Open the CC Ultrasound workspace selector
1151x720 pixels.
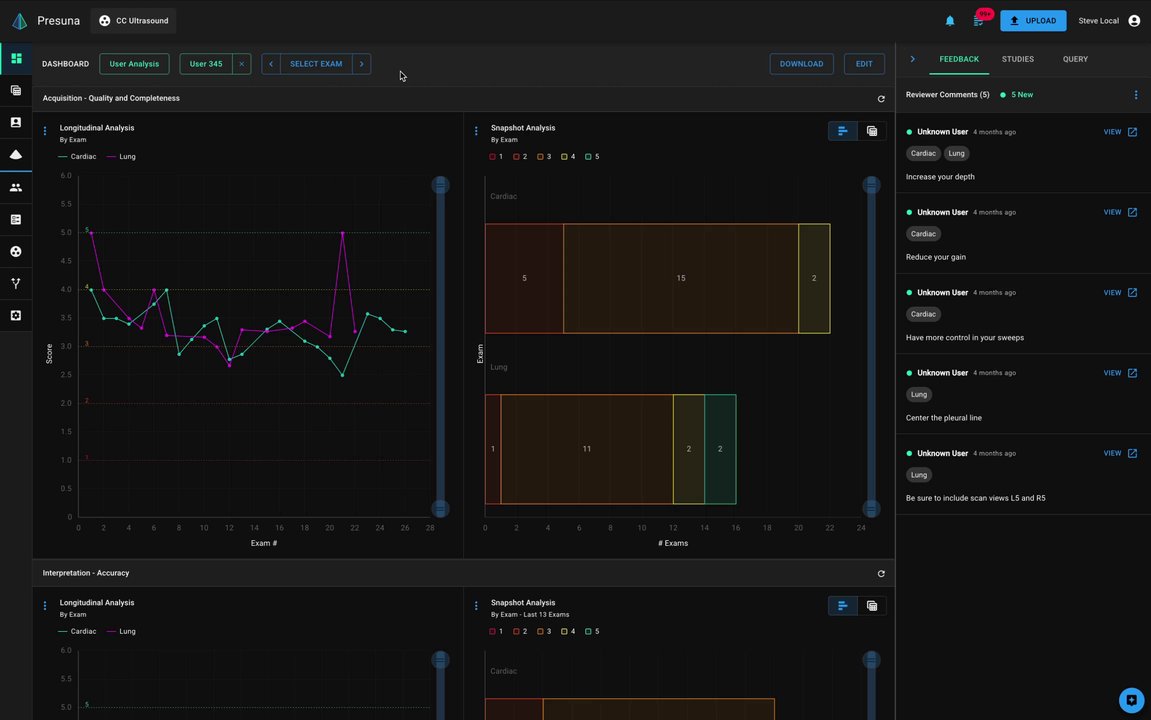point(134,21)
